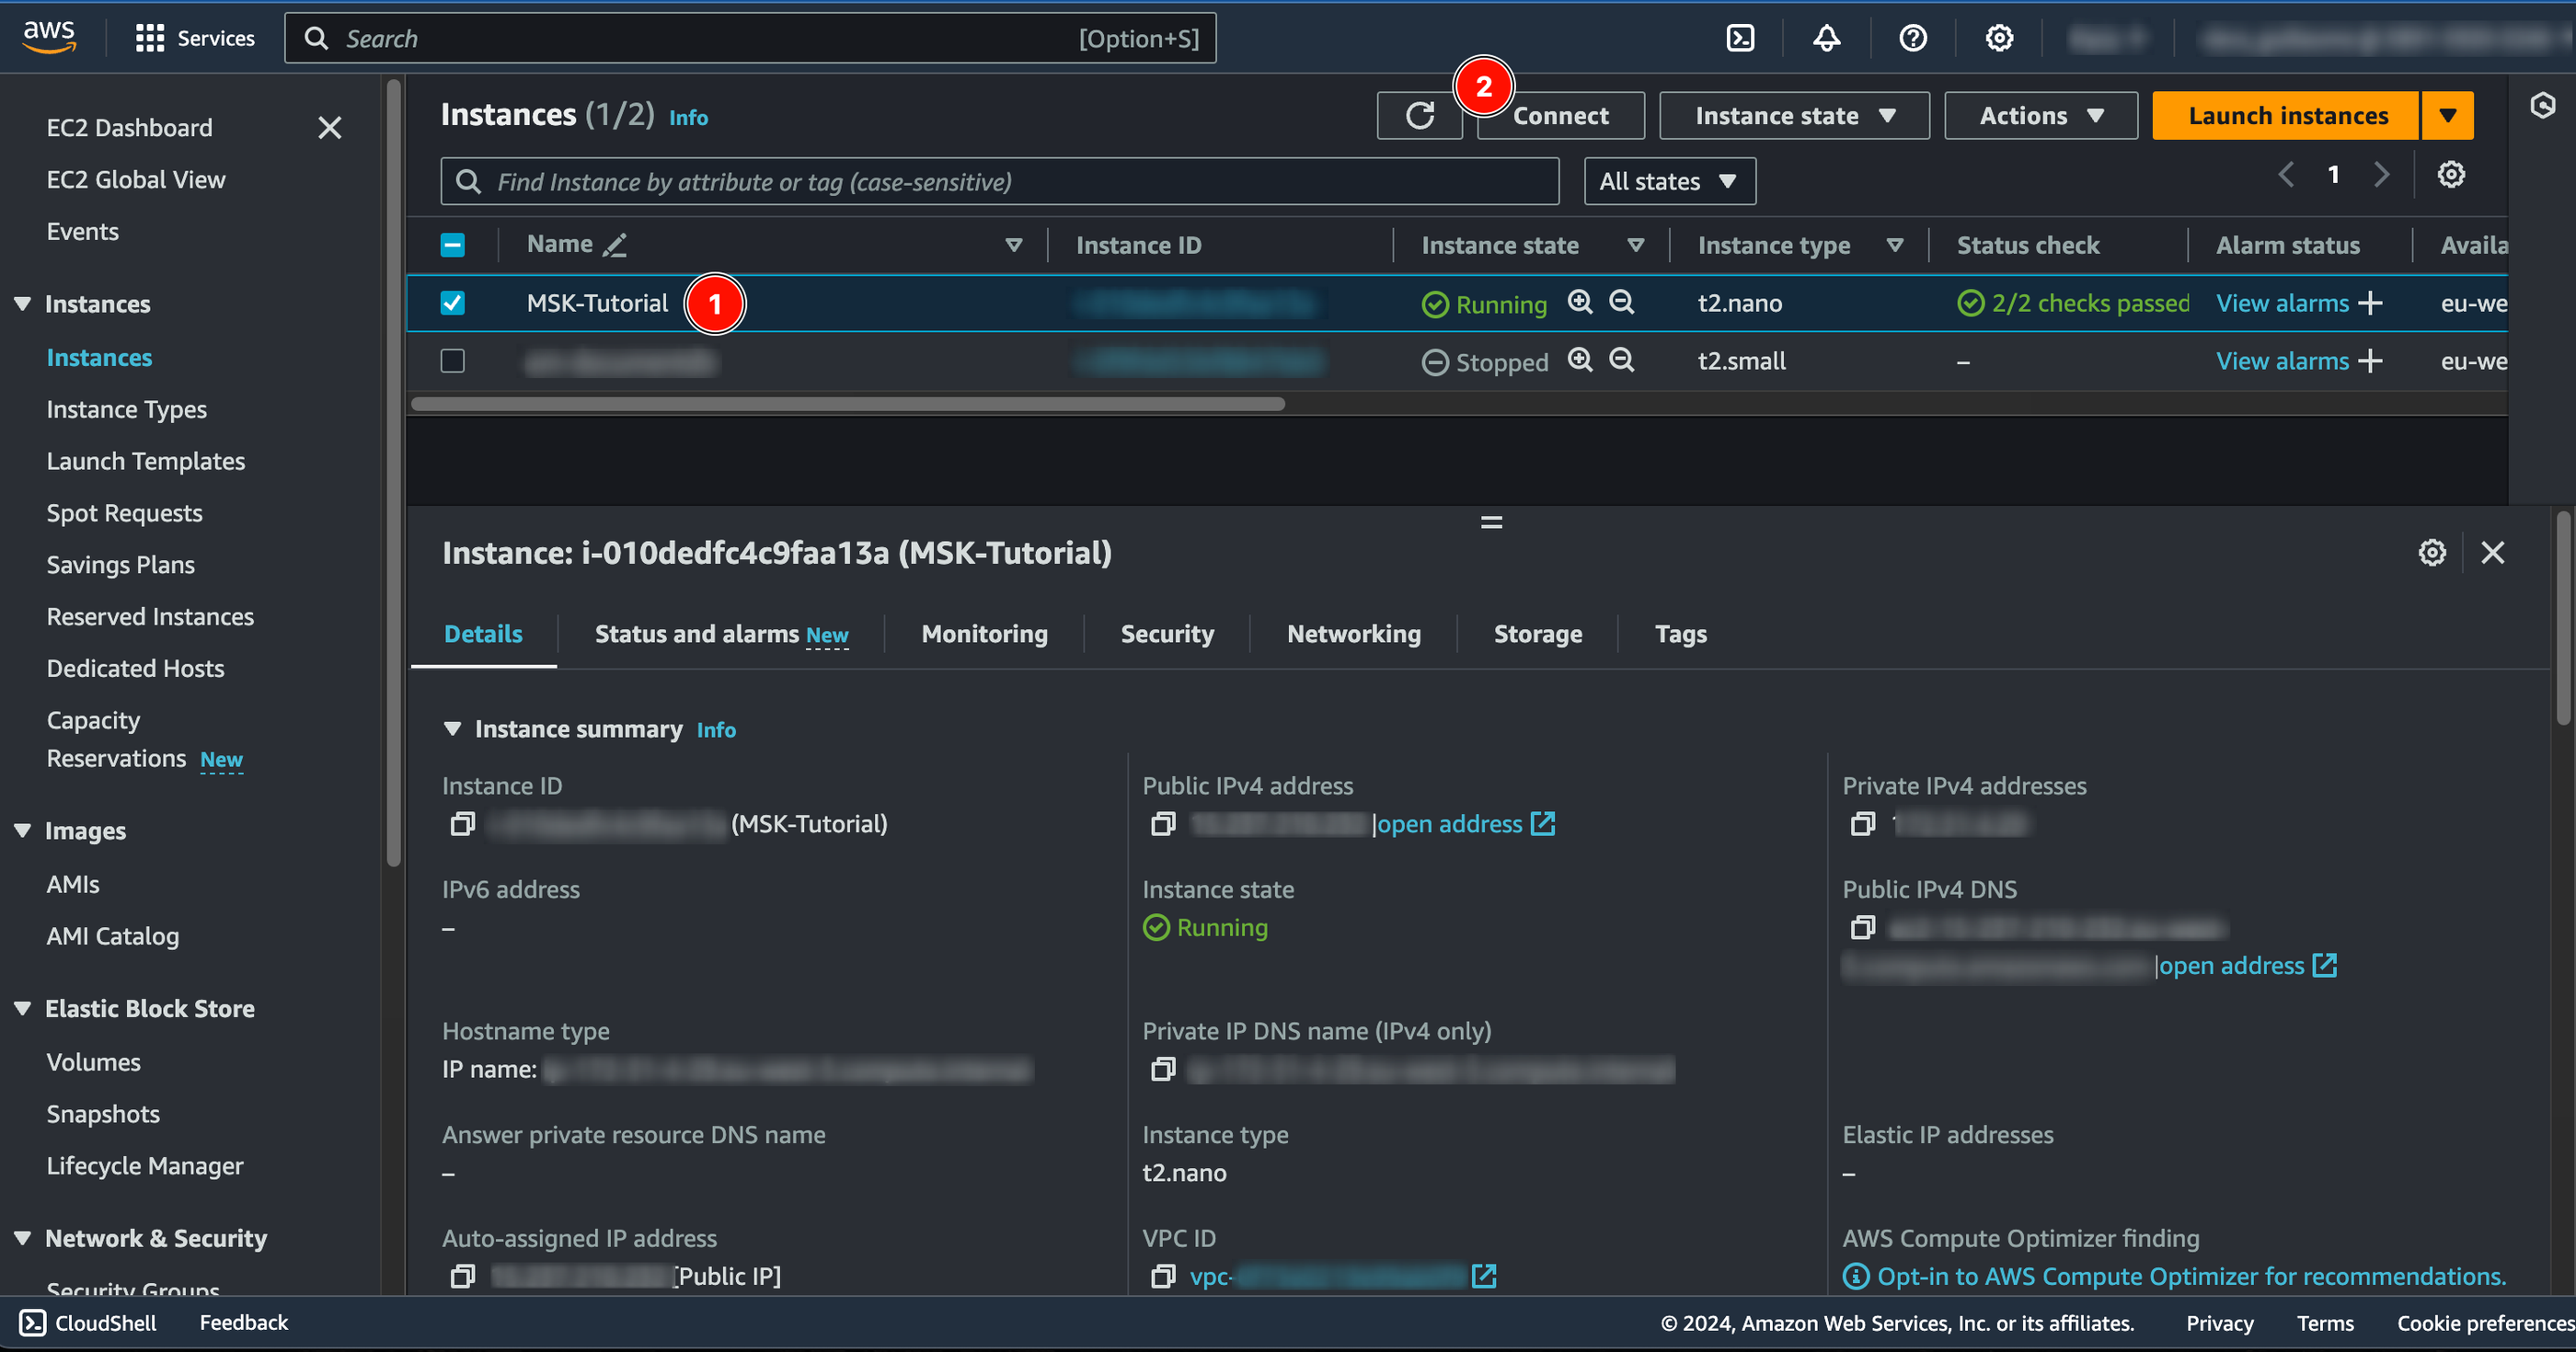Screen dimensions: 2576x1352
Task: Open View alarms for MSK-Tutorial row
Action: 2282,303
